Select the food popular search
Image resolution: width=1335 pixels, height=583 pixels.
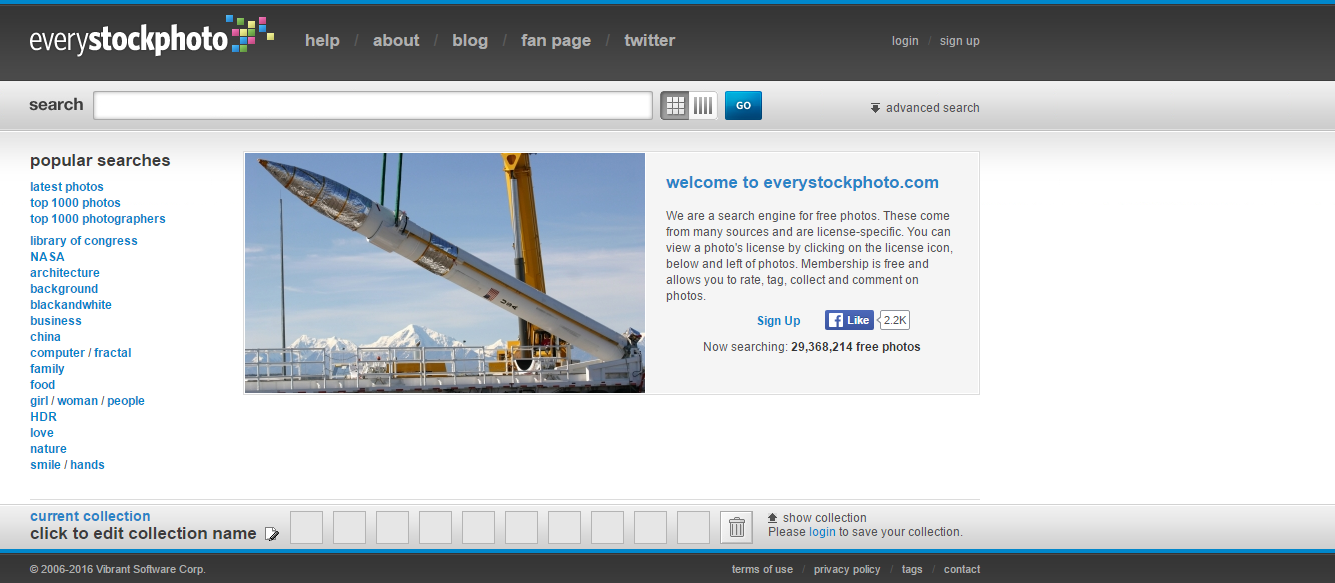43,385
